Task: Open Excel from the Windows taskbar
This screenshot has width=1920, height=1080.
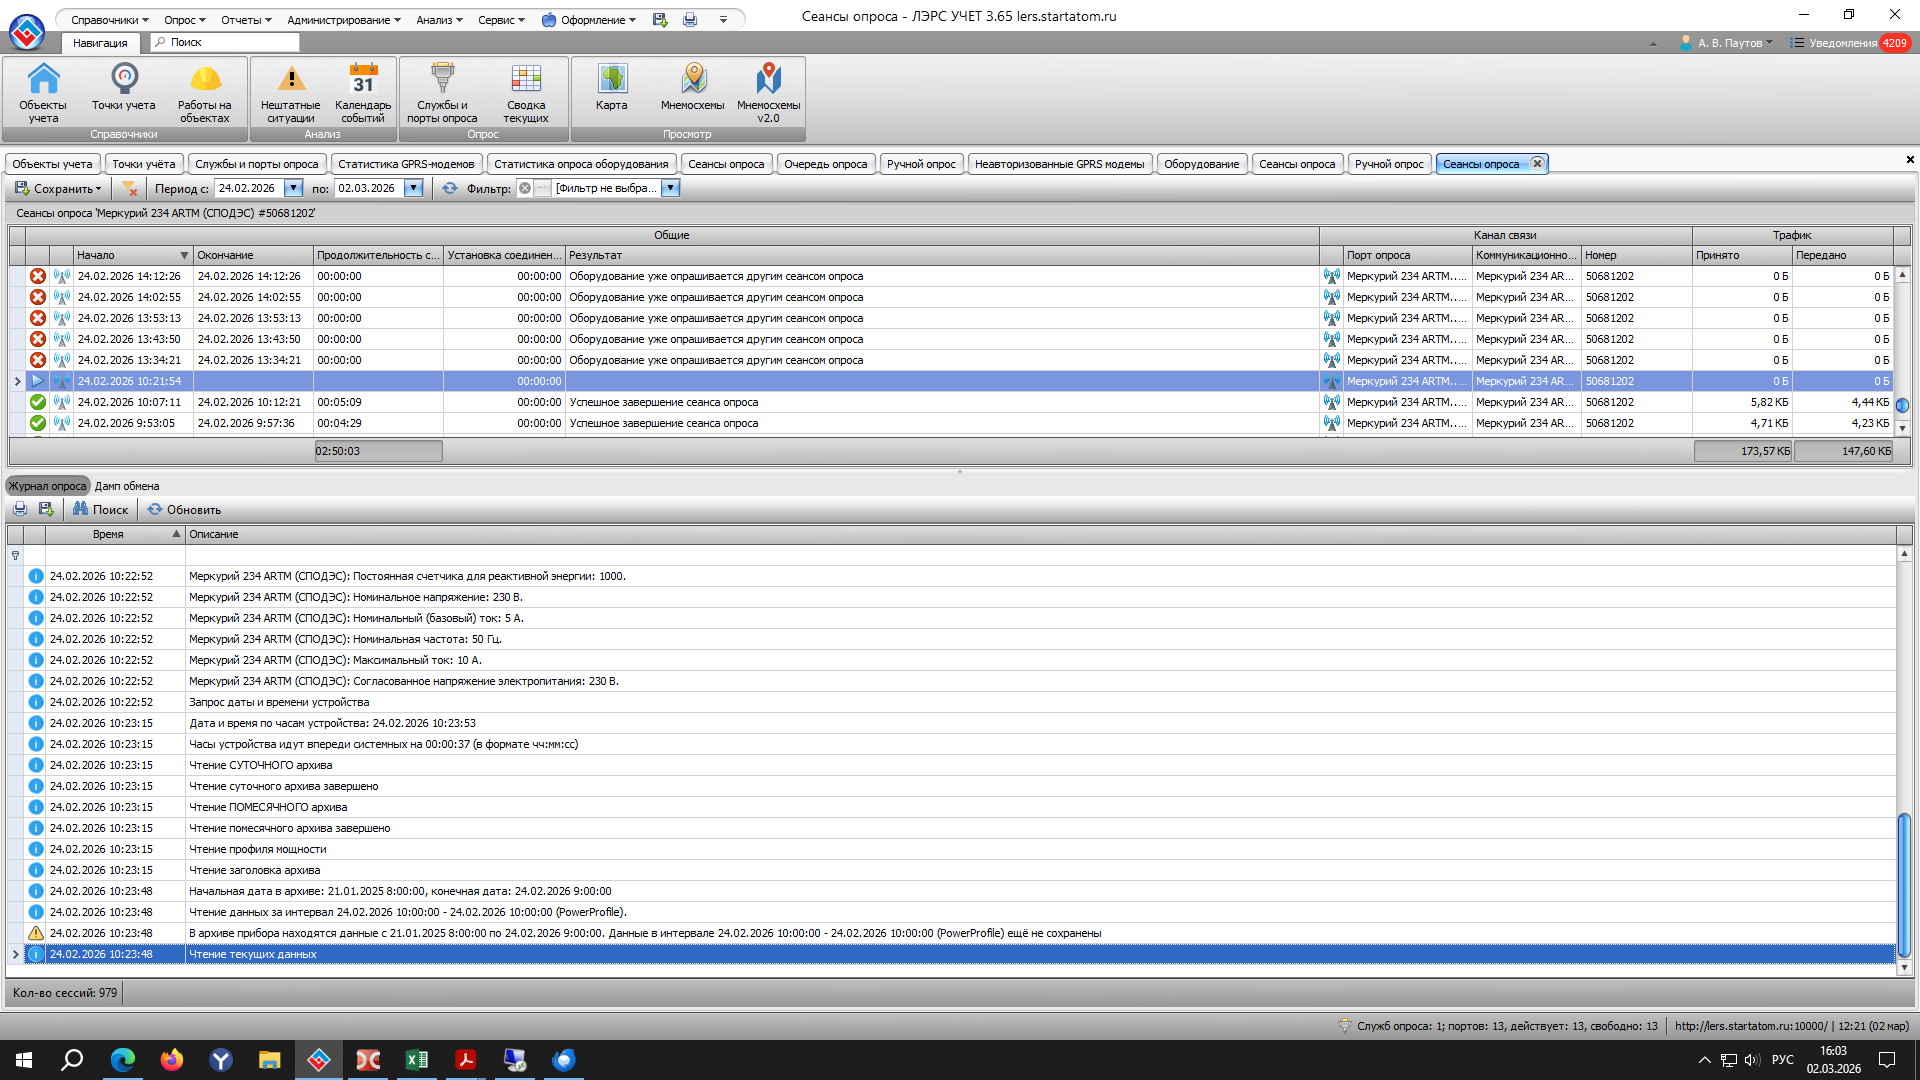Action: coord(416,1060)
